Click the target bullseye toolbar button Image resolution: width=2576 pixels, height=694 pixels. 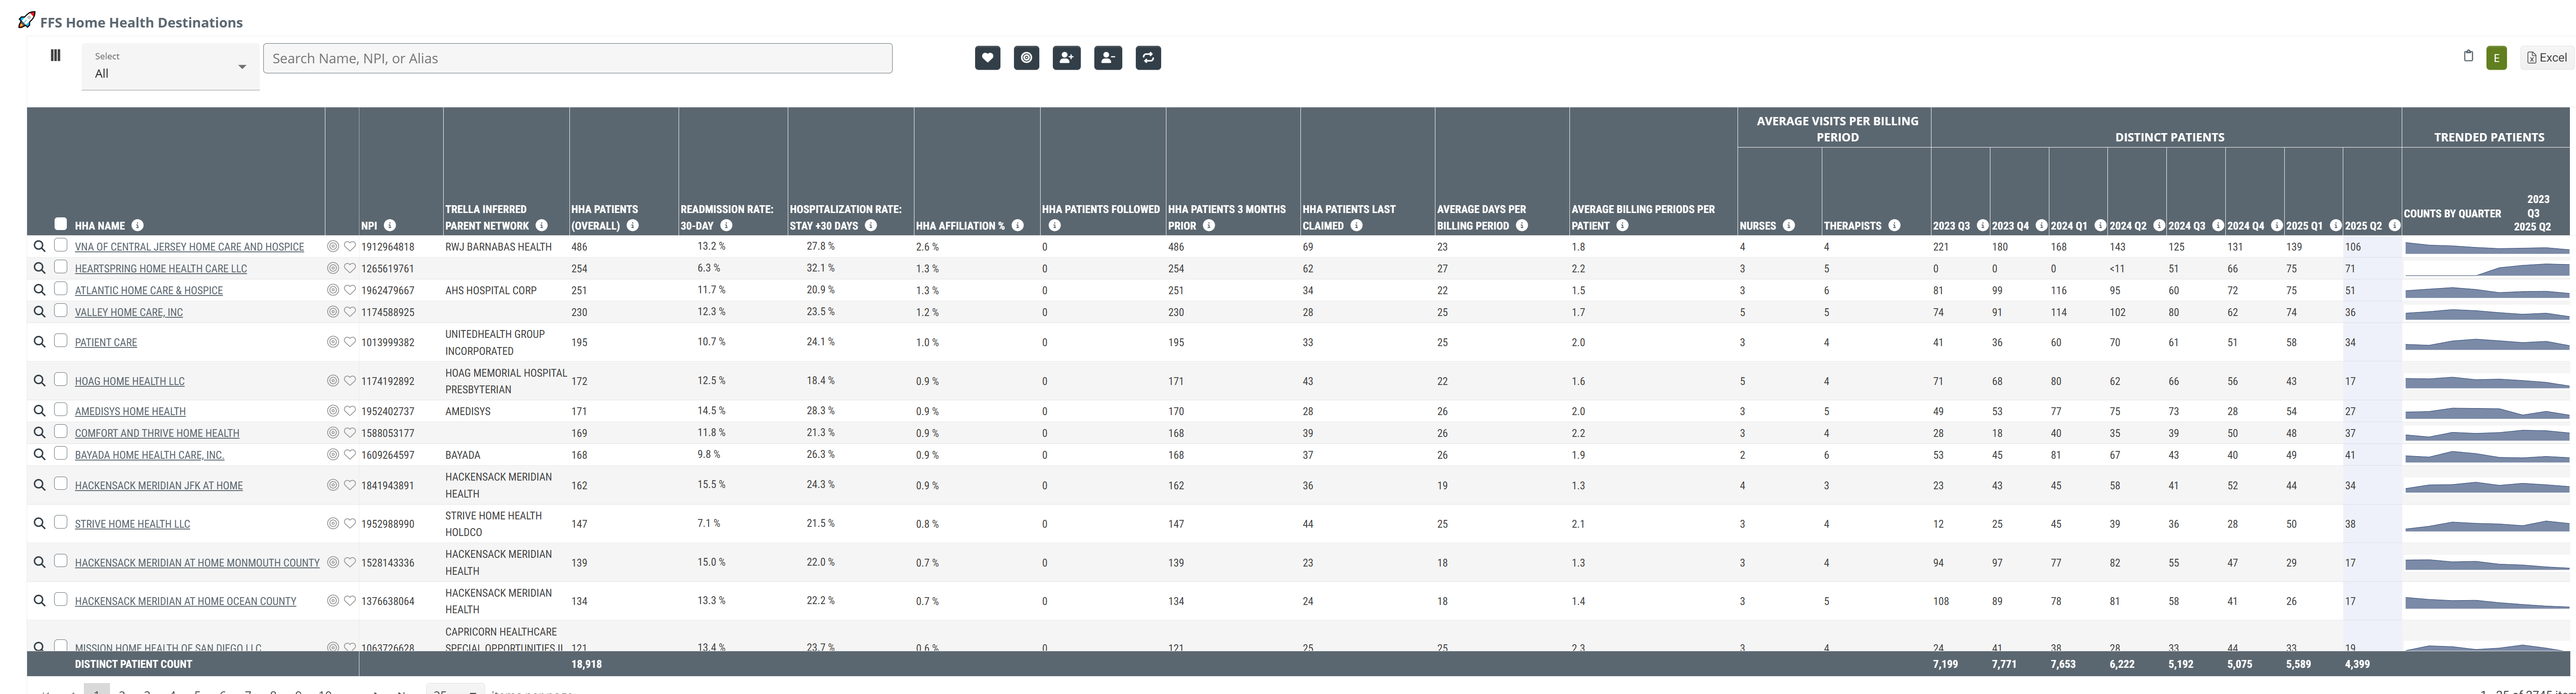click(1026, 58)
